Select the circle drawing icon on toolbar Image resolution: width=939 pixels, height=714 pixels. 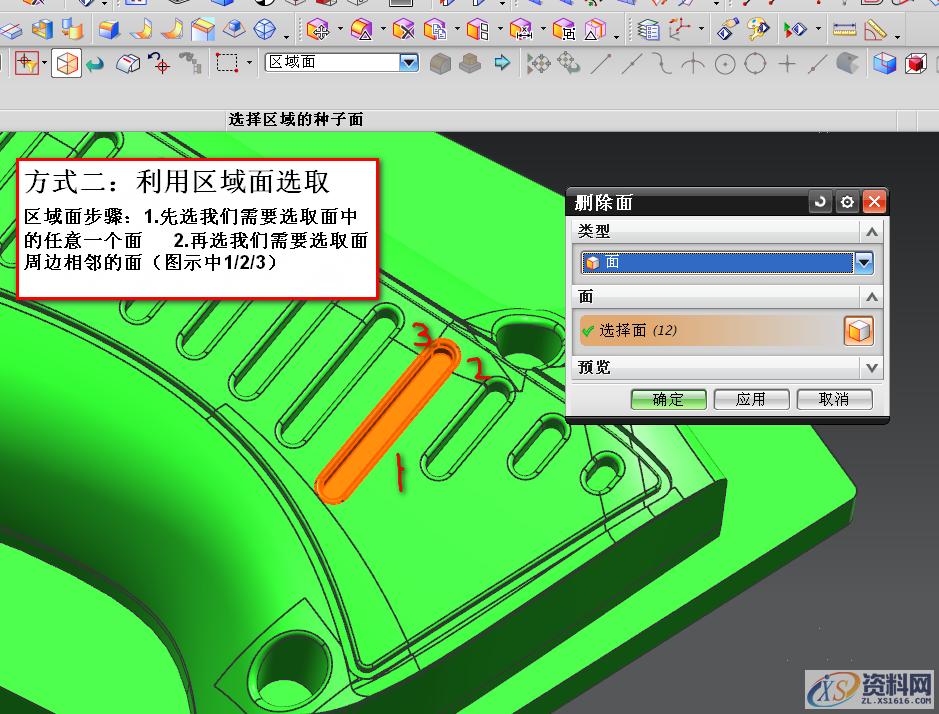point(725,63)
